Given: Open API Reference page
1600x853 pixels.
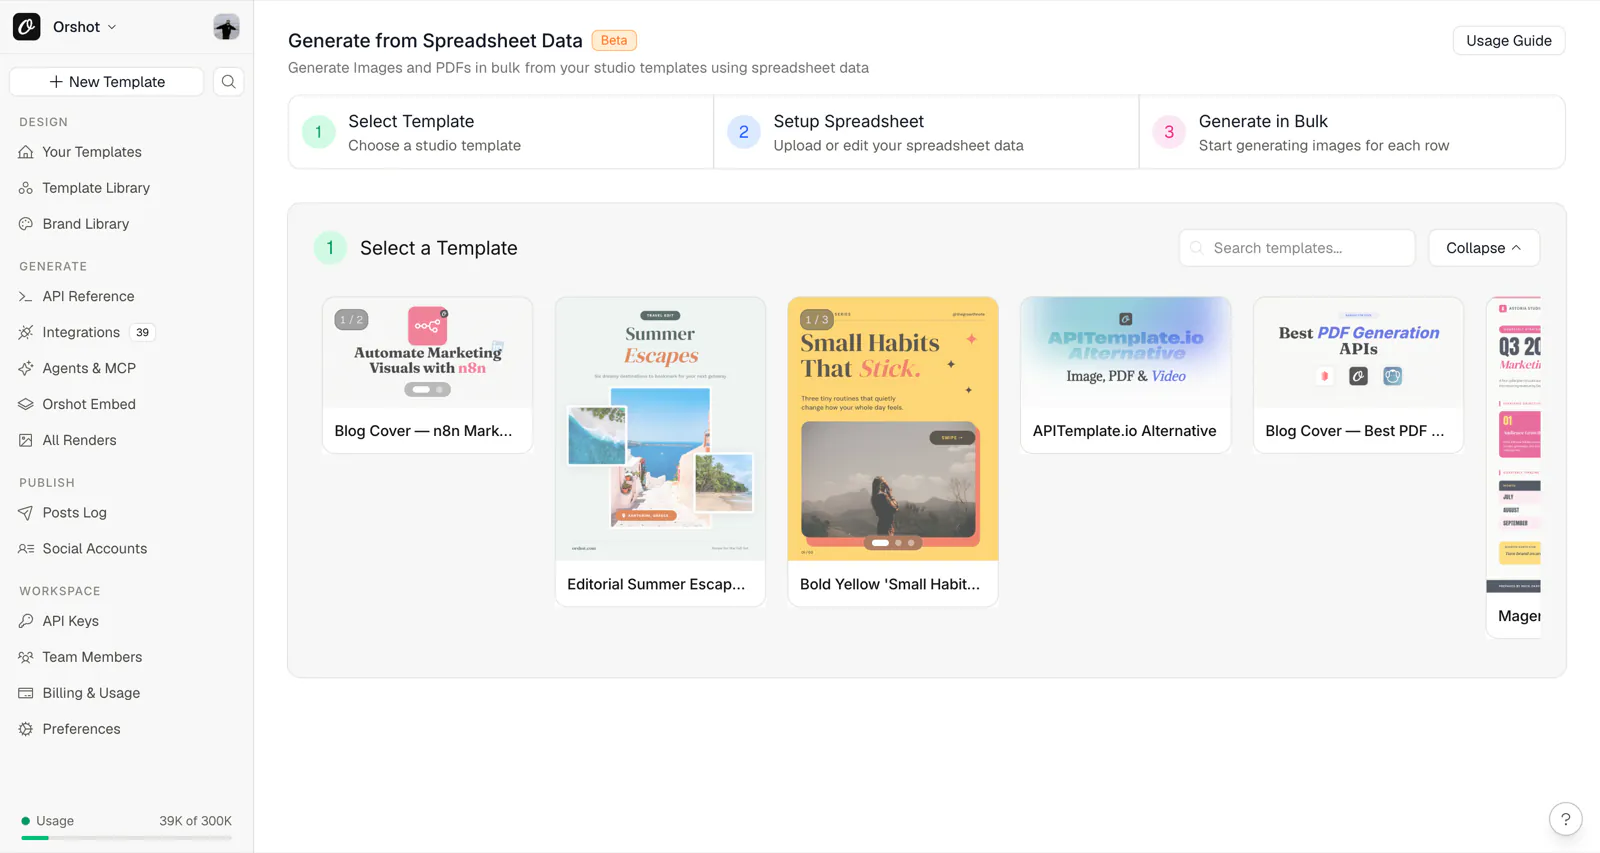Looking at the screenshot, I should click(x=88, y=296).
